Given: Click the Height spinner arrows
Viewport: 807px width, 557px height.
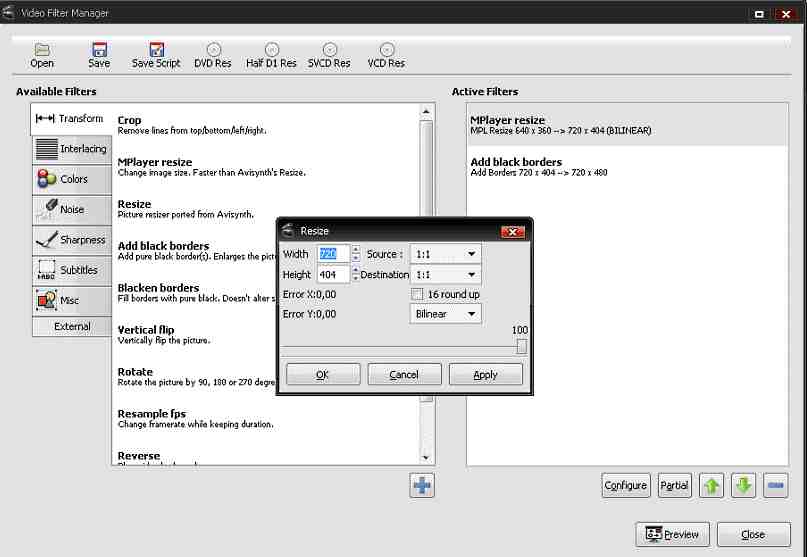Looking at the screenshot, I should pos(355,275).
